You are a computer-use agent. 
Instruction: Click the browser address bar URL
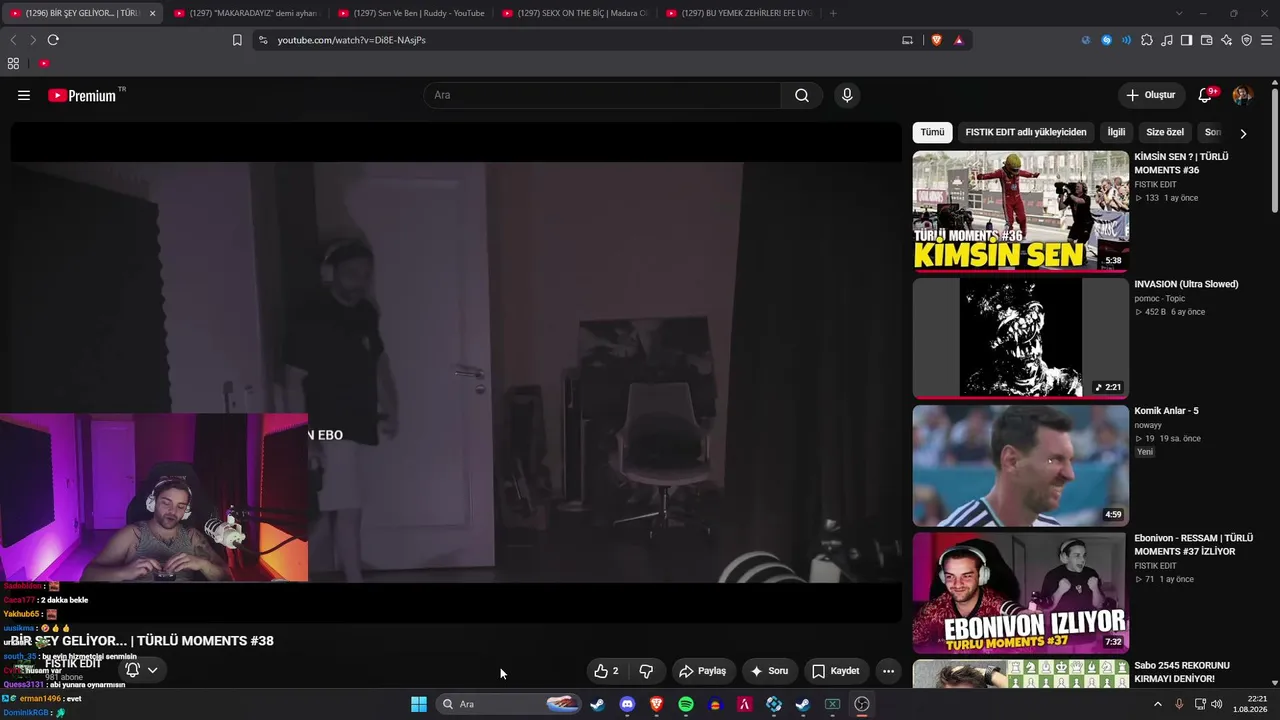(351, 40)
